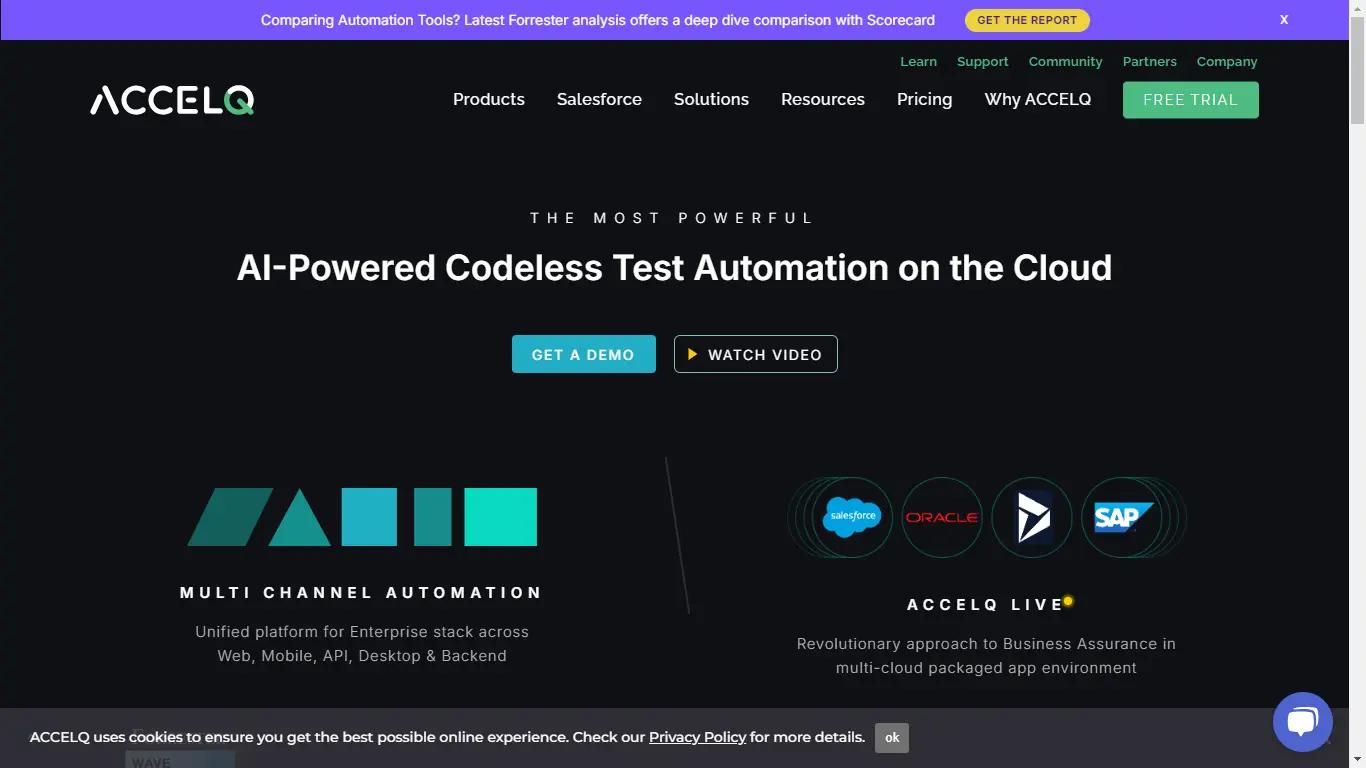The width and height of the screenshot is (1366, 768).
Task: Go to the Pricing page
Action: point(924,99)
